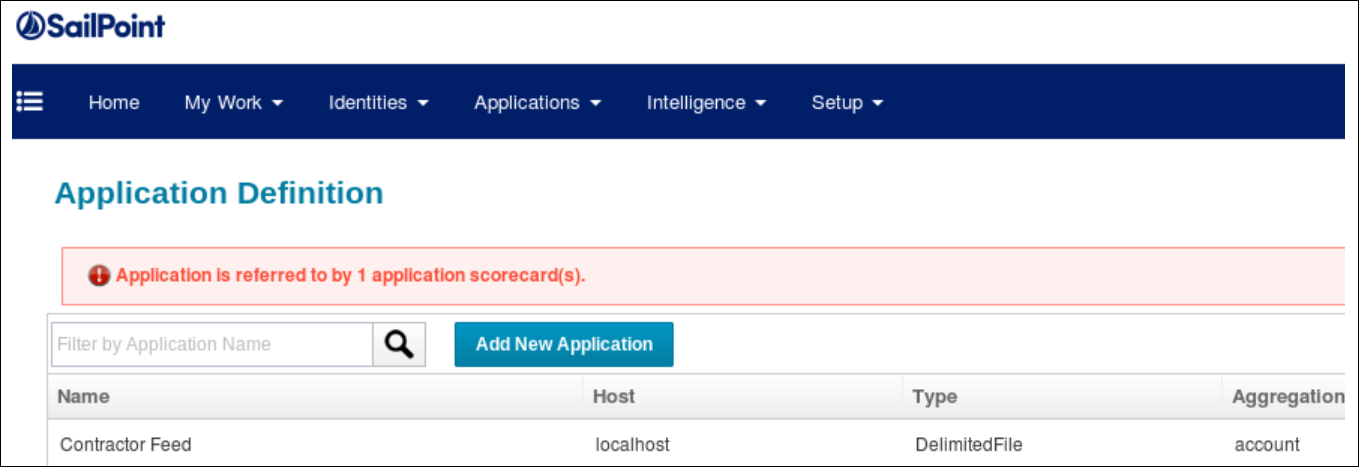Expand the Setup dropdown menu
Image resolution: width=1359 pixels, height=467 pixels.
point(847,102)
